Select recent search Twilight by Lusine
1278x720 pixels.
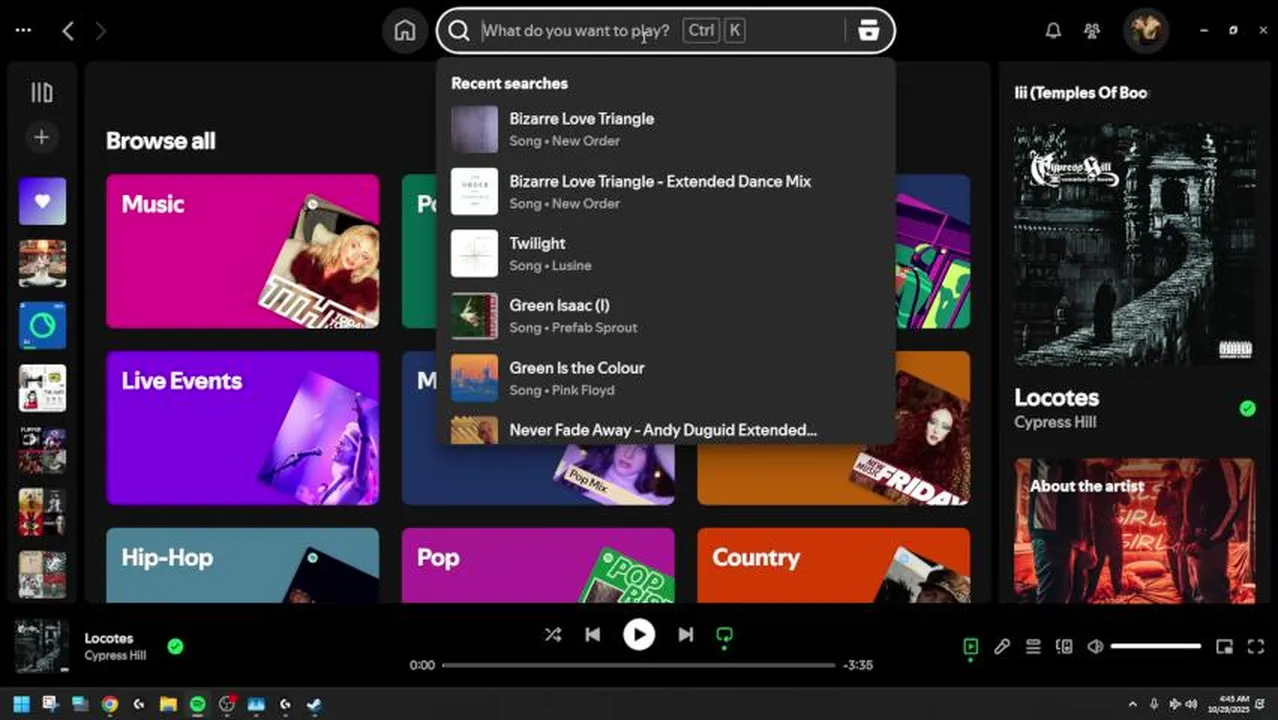(665, 254)
